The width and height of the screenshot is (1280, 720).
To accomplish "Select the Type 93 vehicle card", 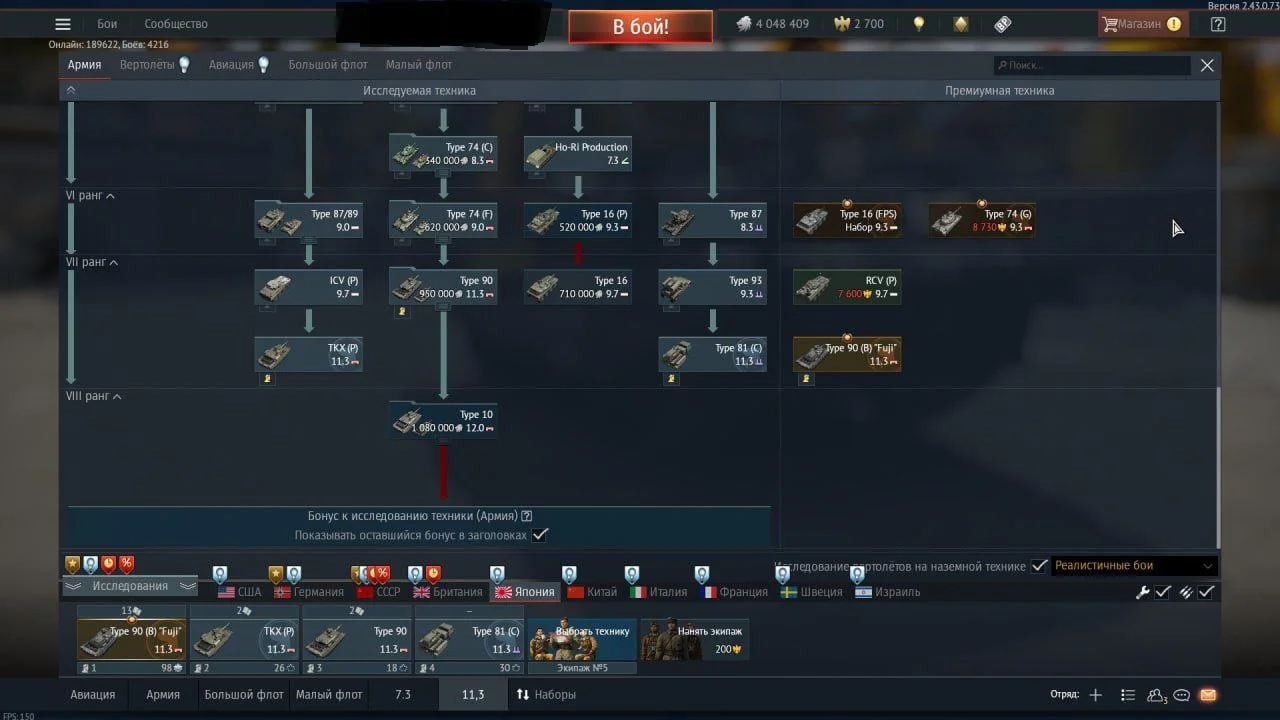I will tap(712, 287).
